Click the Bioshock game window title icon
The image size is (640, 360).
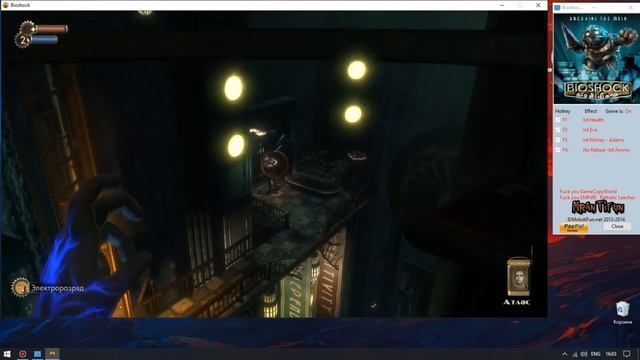[5, 5]
